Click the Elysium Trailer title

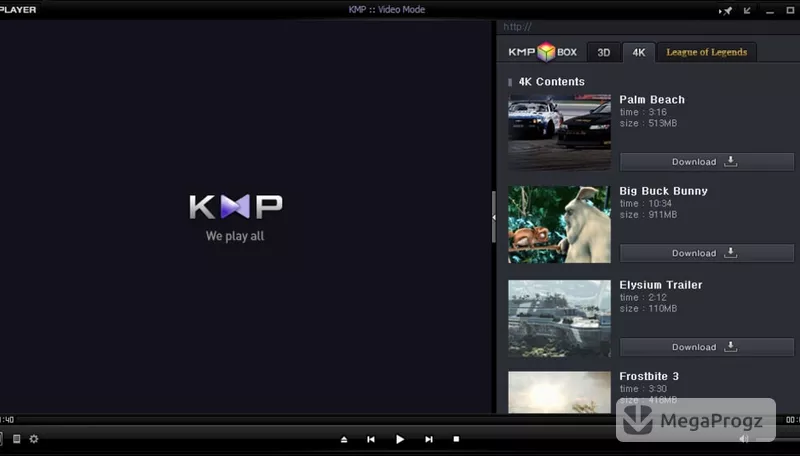(x=661, y=285)
